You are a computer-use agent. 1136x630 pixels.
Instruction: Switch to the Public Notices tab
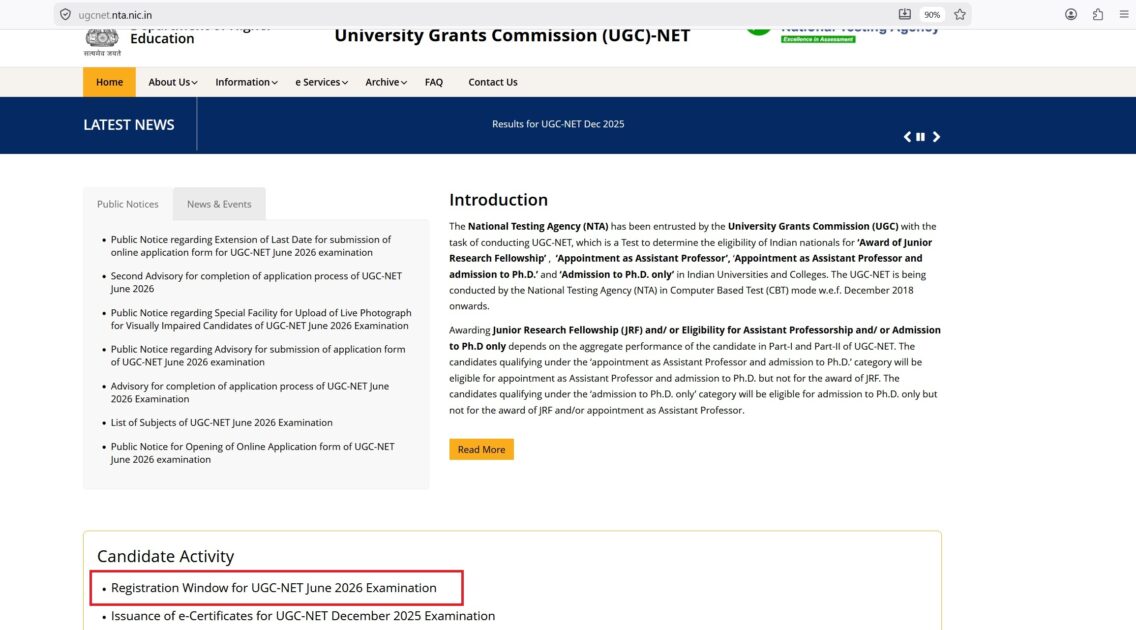click(128, 204)
